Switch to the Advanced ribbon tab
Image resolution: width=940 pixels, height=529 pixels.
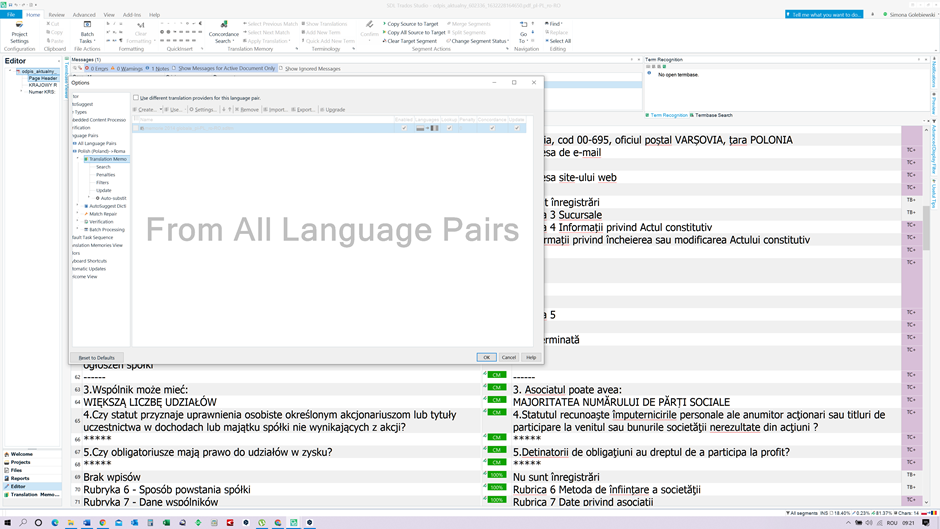coord(84,14)
